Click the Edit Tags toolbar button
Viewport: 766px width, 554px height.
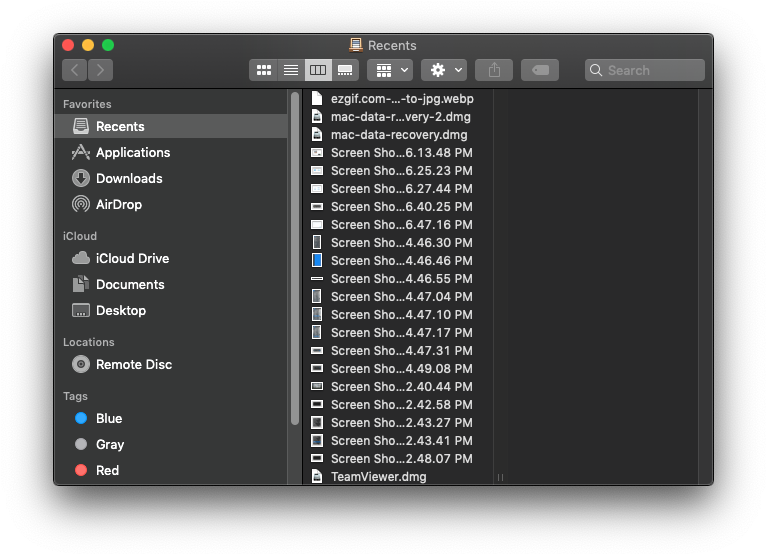pos(540,70)
